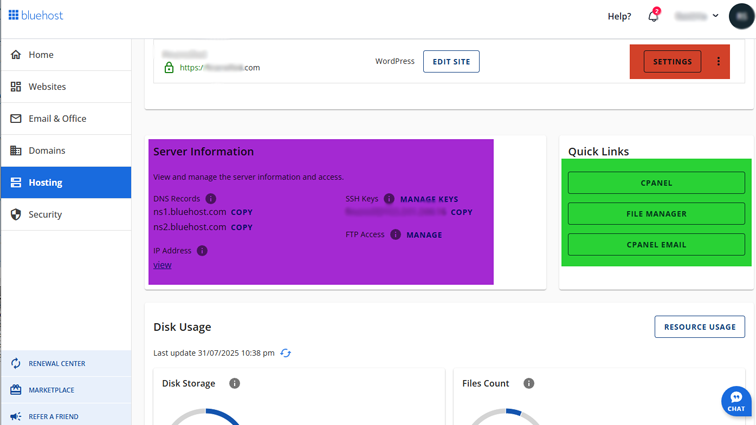
Task: Click the Hosting server icon
Action: click(x=16, y=182)
